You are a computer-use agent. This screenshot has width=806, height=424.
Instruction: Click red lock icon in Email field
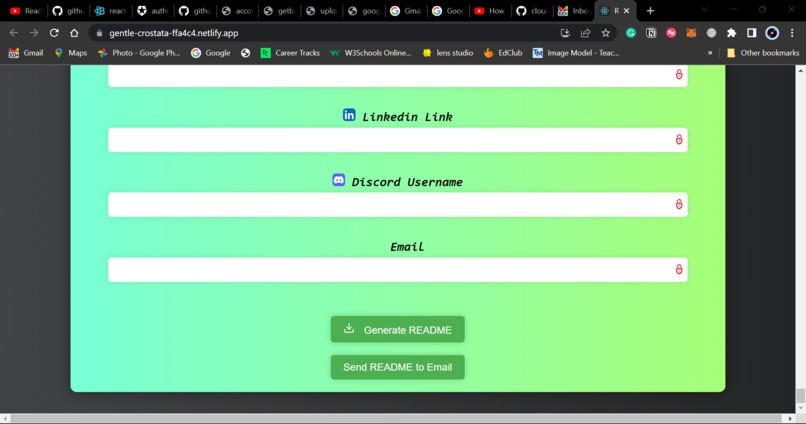click(x=679, y=269)
